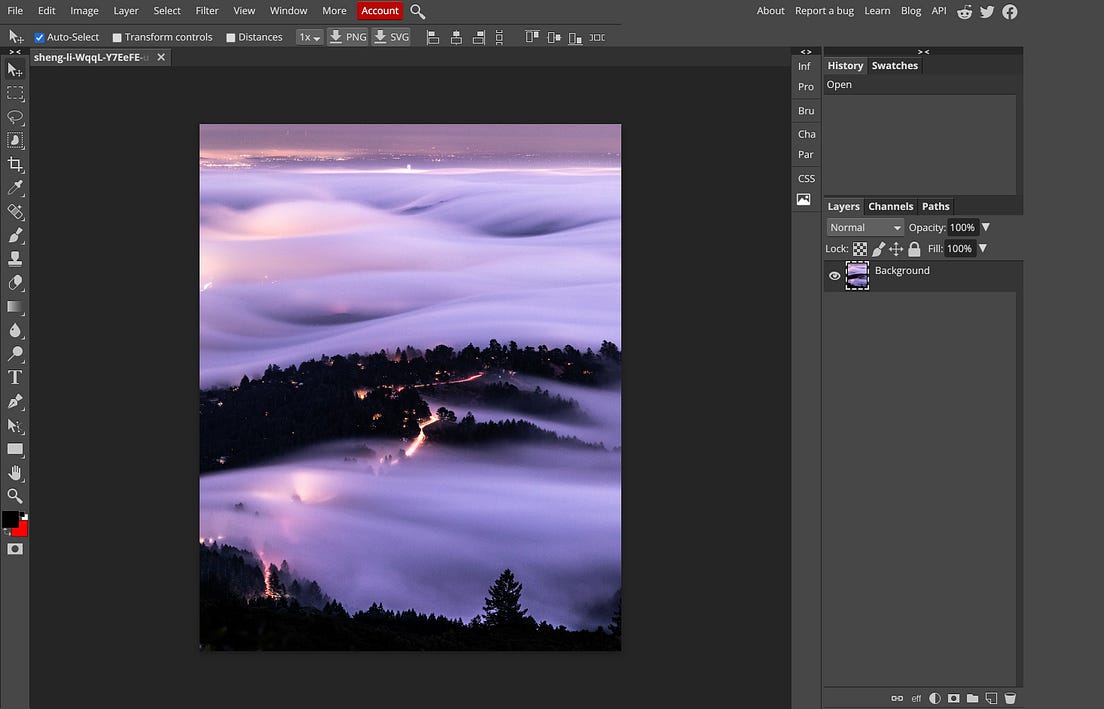Select the Lasso tool
The width and height of the screenshot is (1104, 709).
15,117
